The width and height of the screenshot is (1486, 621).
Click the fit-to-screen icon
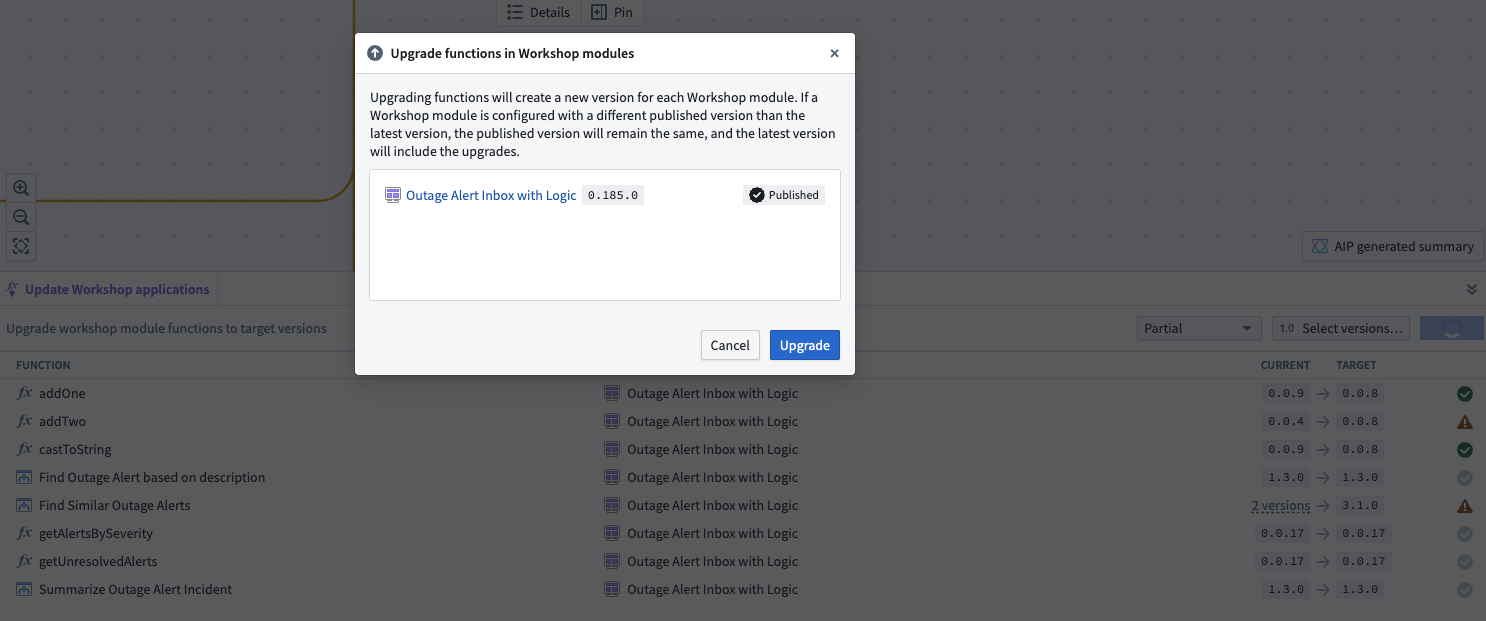20,246
